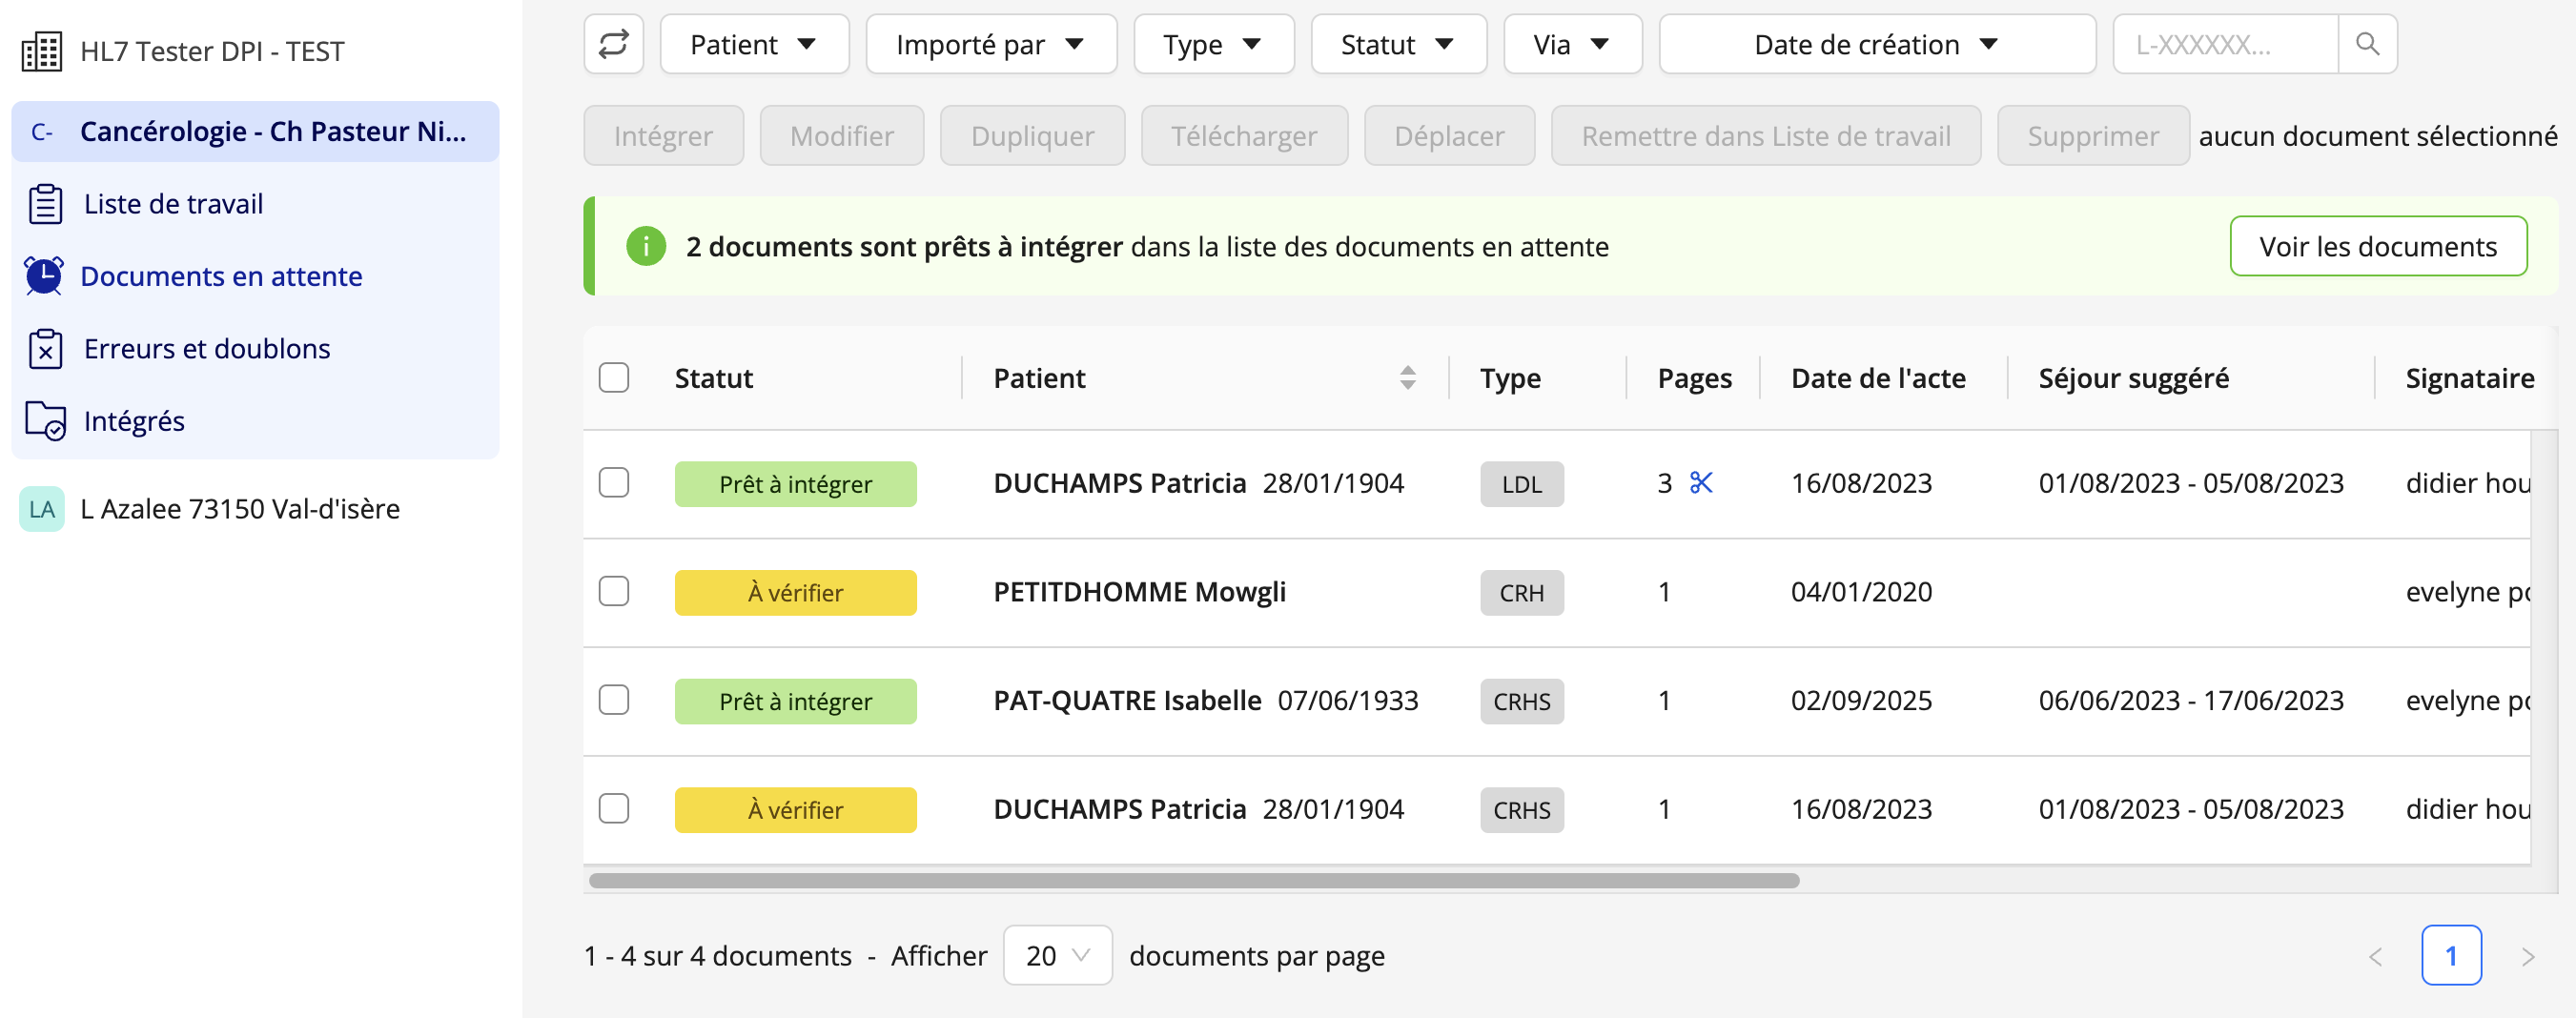Click the Erreurs et doublons clipboard-X icon
This screenshot has width=2576, height=1018.
(45, 349)
